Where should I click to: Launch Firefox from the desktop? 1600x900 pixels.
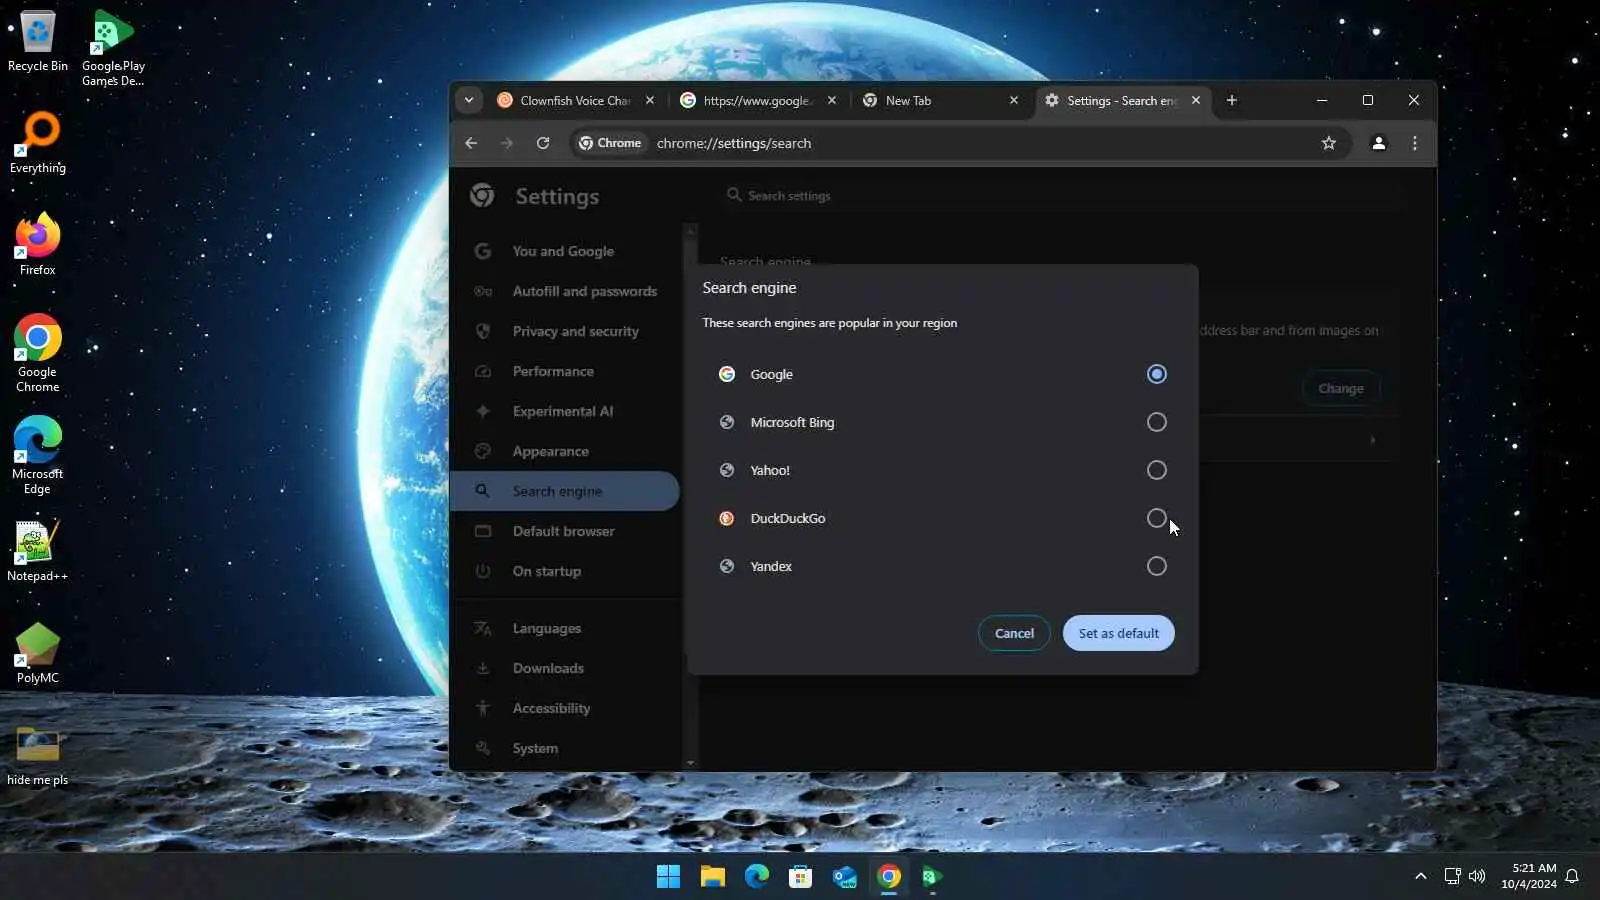(38, 245)
